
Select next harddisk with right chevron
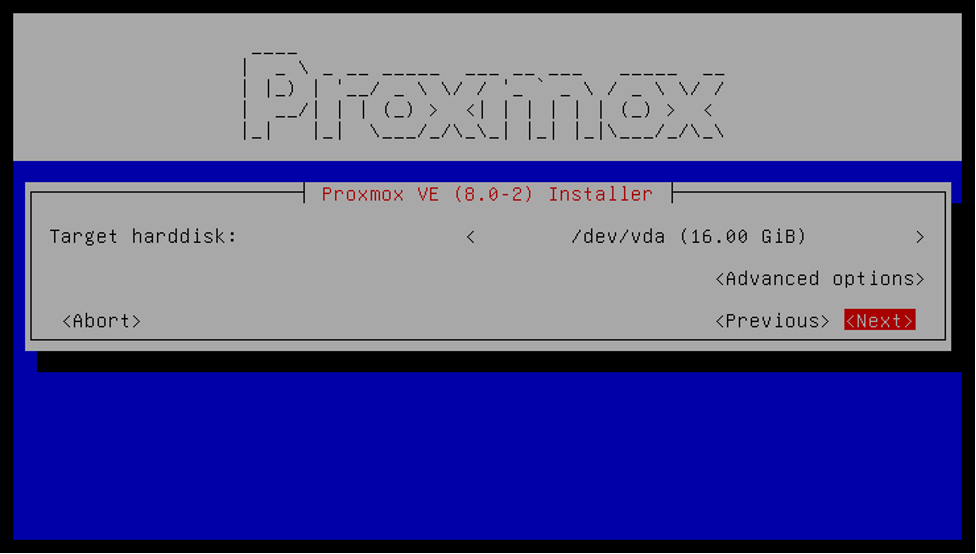pos(919,237)
